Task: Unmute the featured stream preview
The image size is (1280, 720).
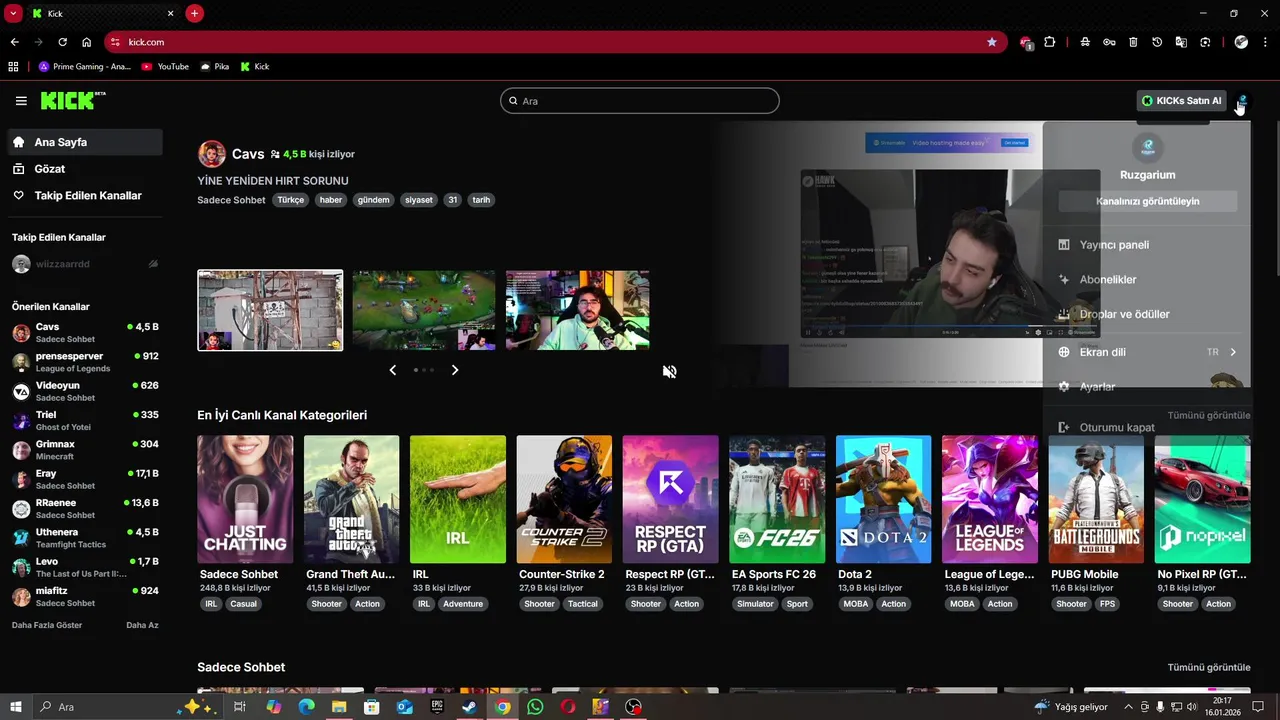Action: (669, 371)
